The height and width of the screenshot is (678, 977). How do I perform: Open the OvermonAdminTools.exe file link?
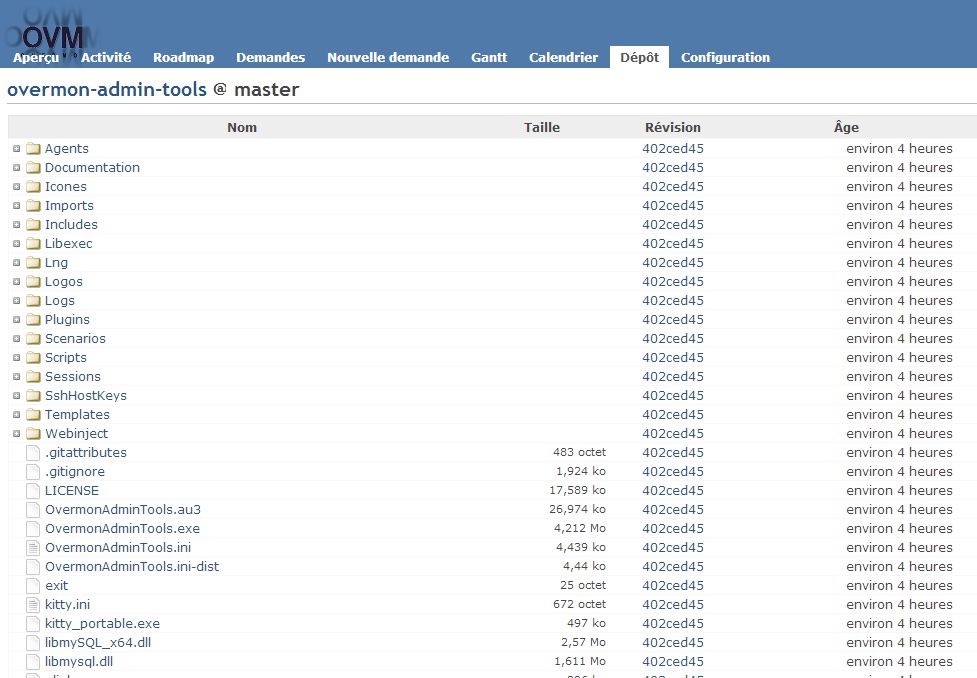(122, 529)
